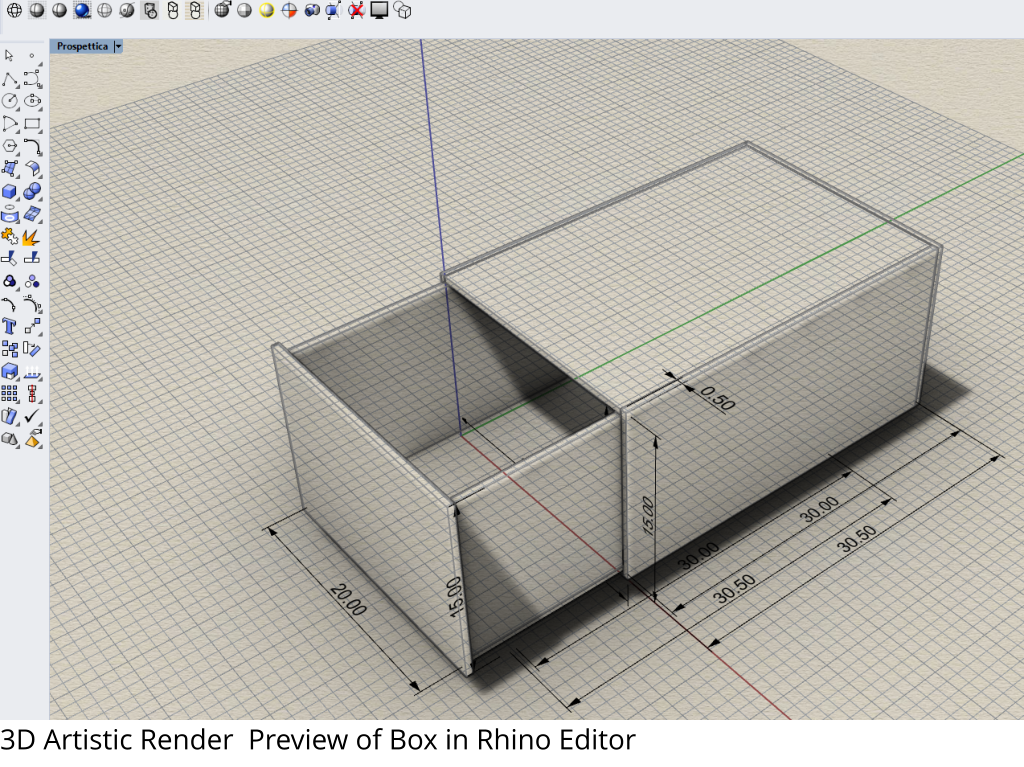Screen dimensions: 1024x767
Task: Click the orange puzzle pieces join icon
Action: (10, 236)
